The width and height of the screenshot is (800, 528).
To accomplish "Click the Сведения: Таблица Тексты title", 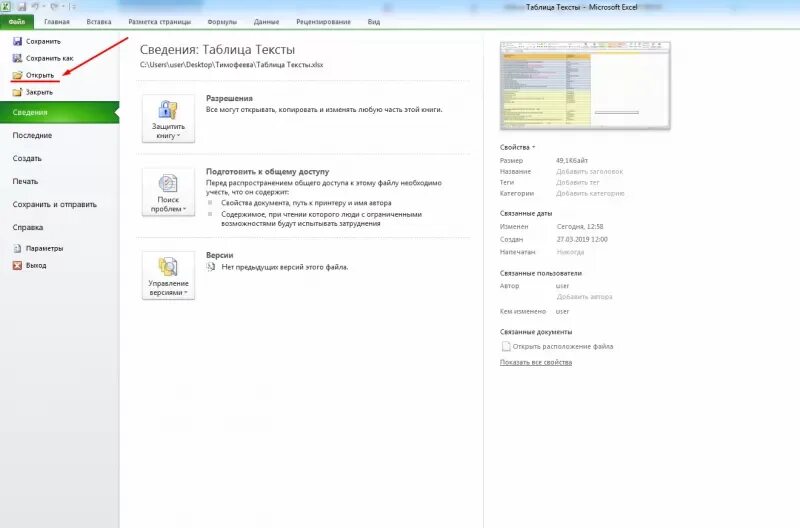I will 217,49.
